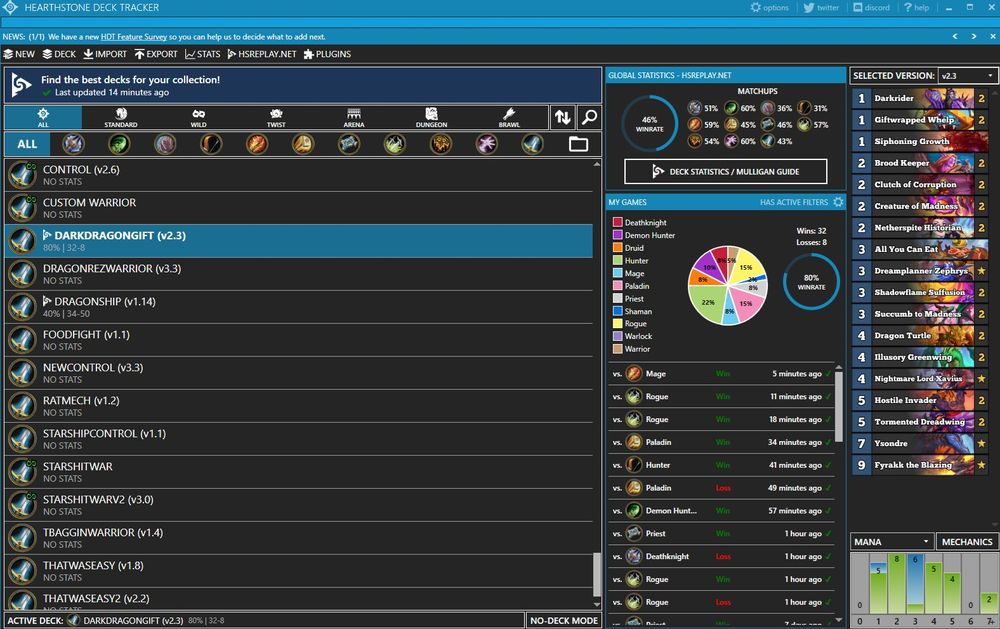The height and width of the screenshot is (629, 1000).
Task: Filter decks by Druid class icon
Action: tap(165, 144)
